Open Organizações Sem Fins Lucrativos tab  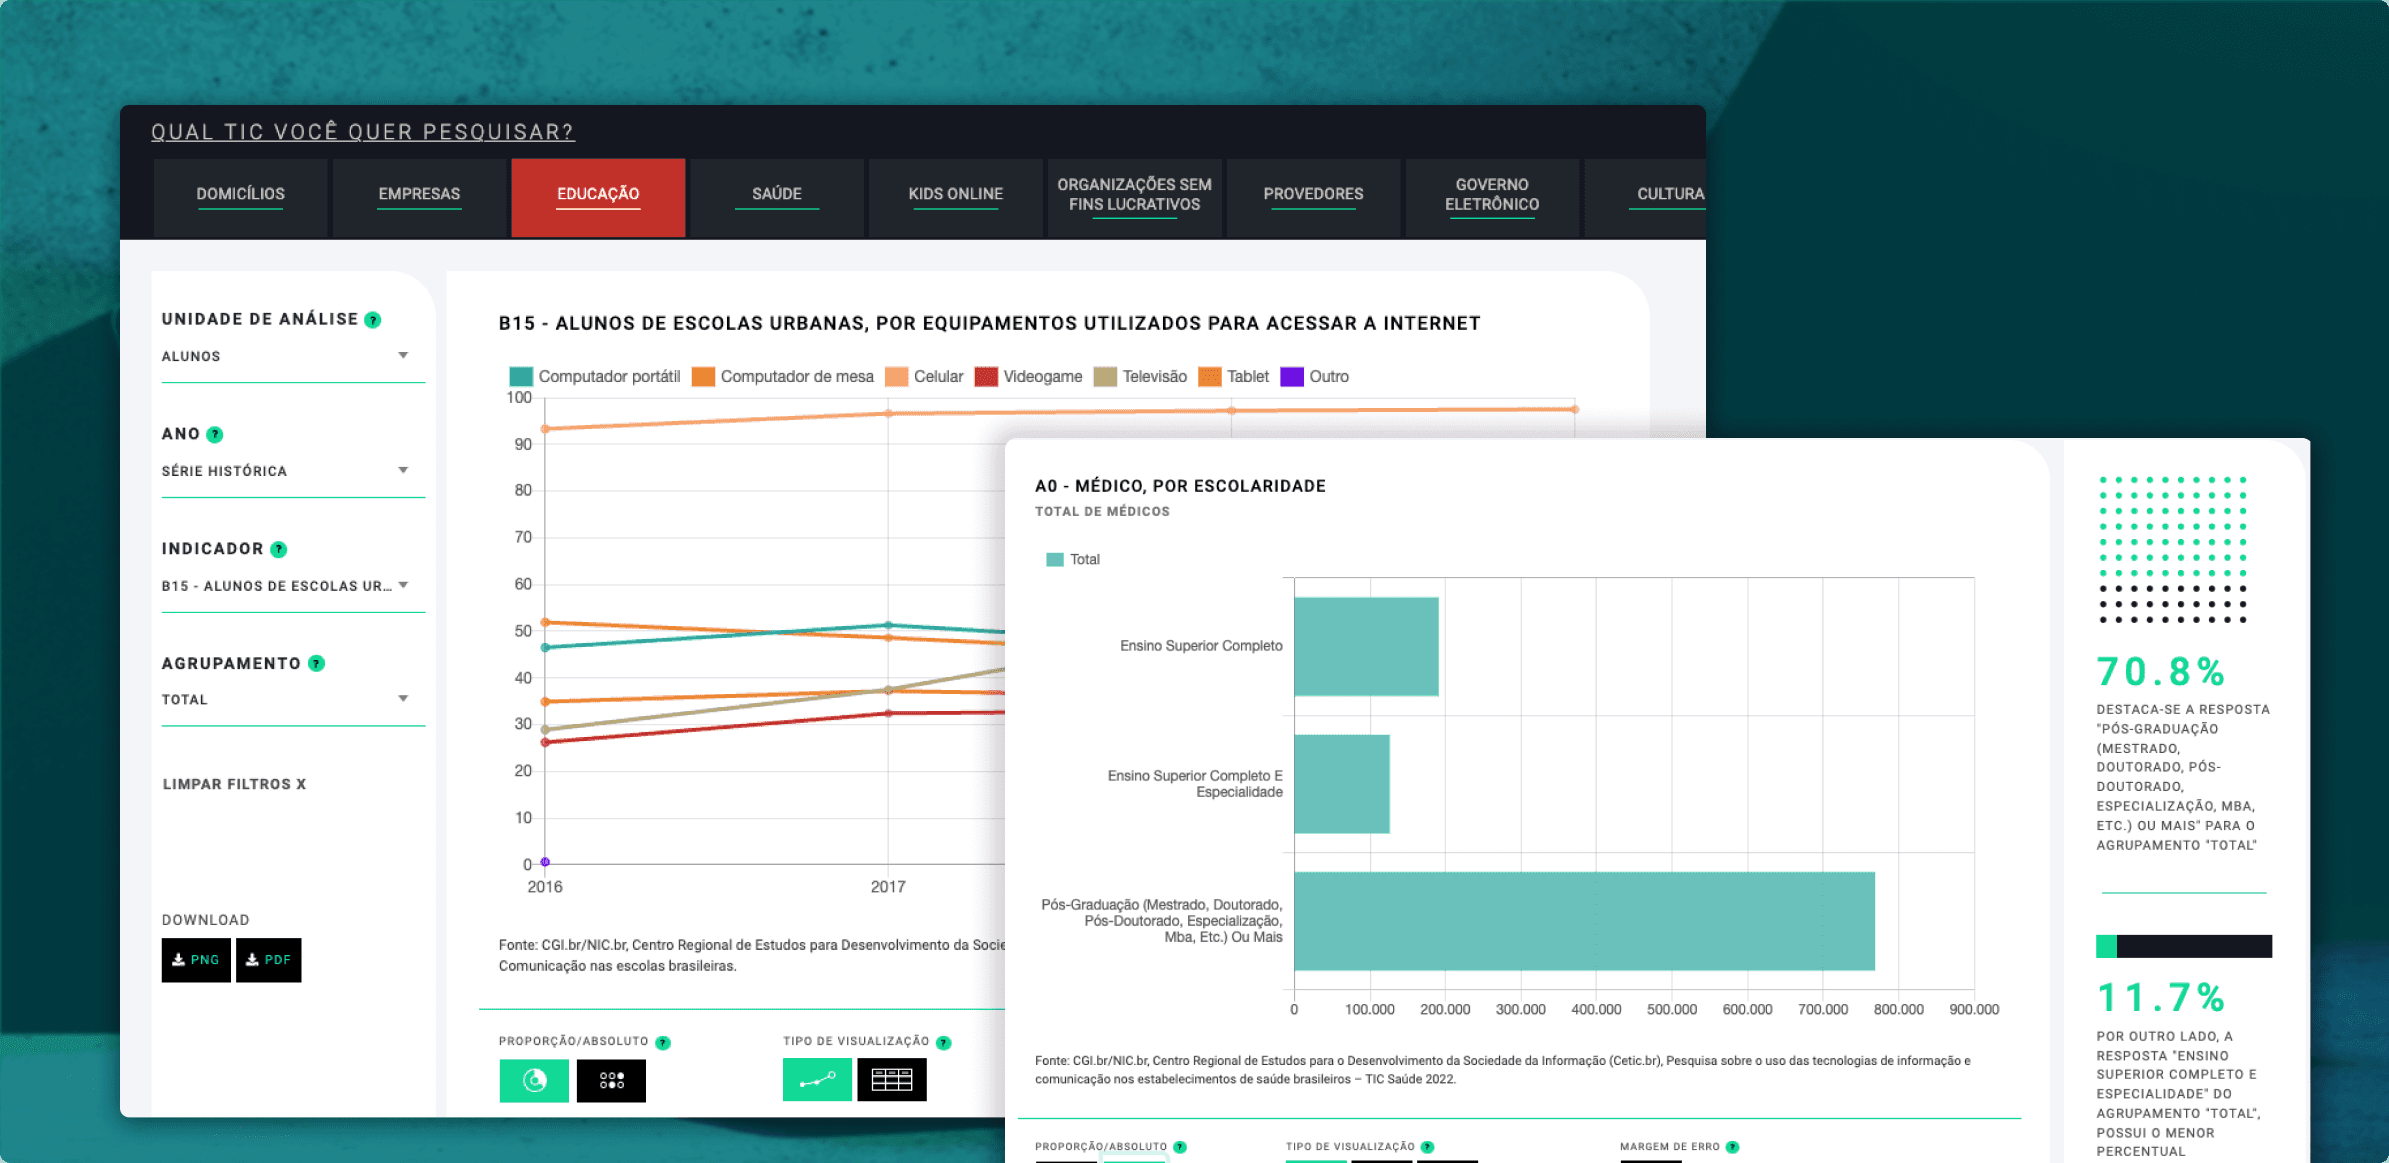1135,197
